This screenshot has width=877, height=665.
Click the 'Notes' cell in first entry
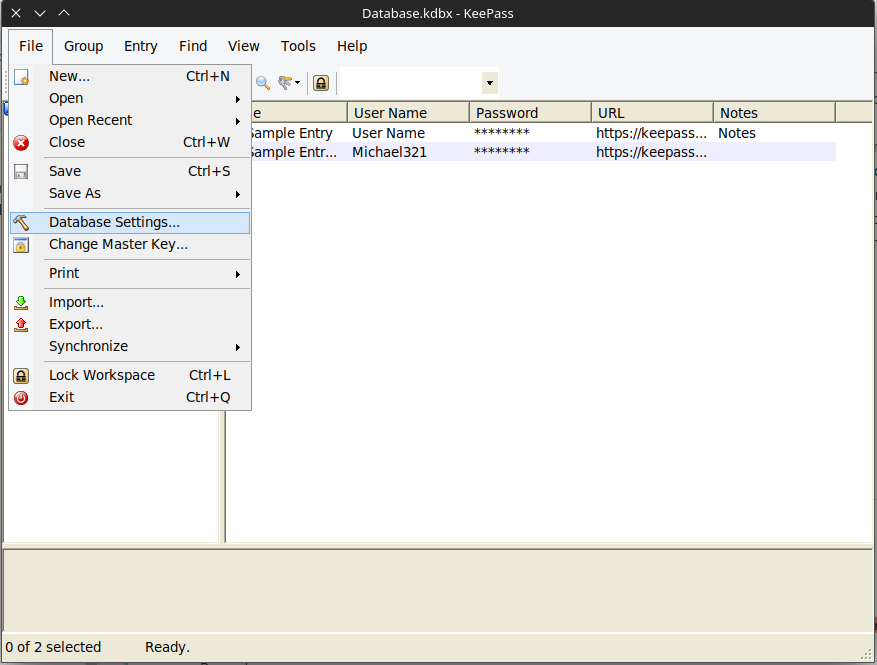pyautogui.click(x=737, y=134)
